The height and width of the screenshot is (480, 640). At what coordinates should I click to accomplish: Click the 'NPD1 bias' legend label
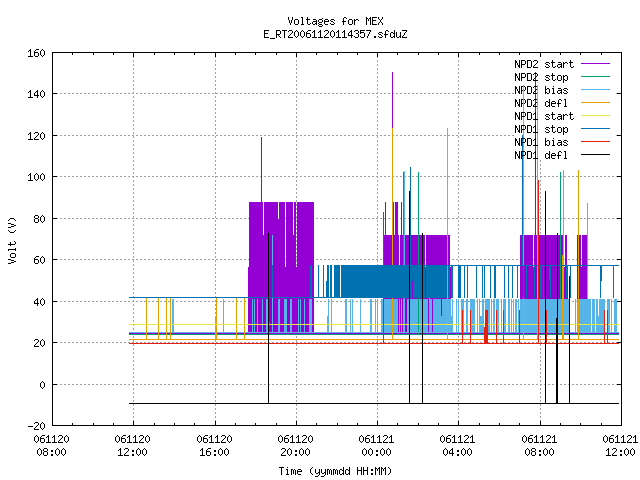pos(541,142)
